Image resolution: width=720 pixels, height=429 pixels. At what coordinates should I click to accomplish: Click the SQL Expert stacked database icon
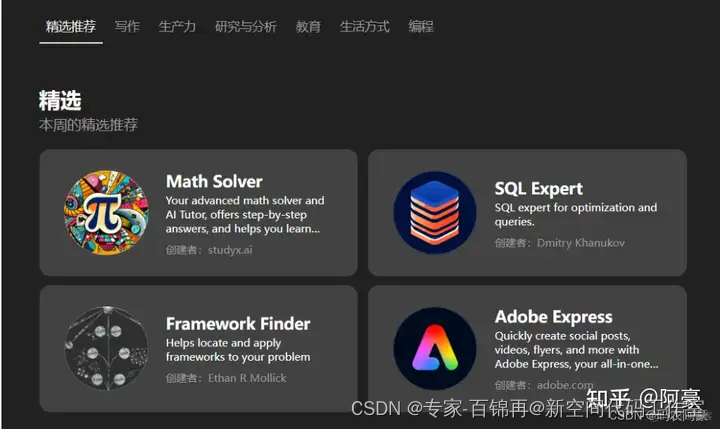(435, 213)
